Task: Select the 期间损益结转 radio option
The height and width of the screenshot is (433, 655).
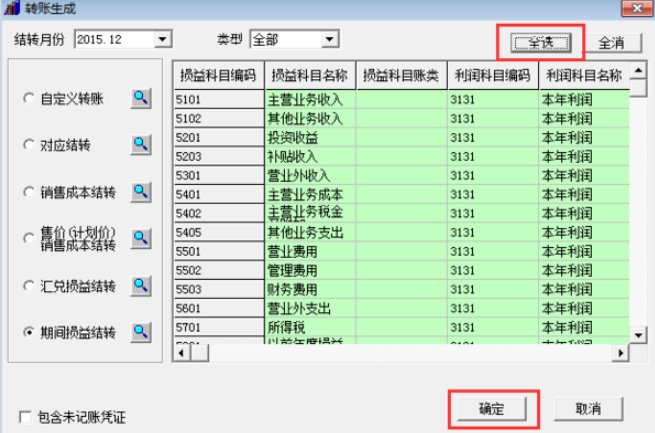Action: pyautogui.click(x=28, y=333)
